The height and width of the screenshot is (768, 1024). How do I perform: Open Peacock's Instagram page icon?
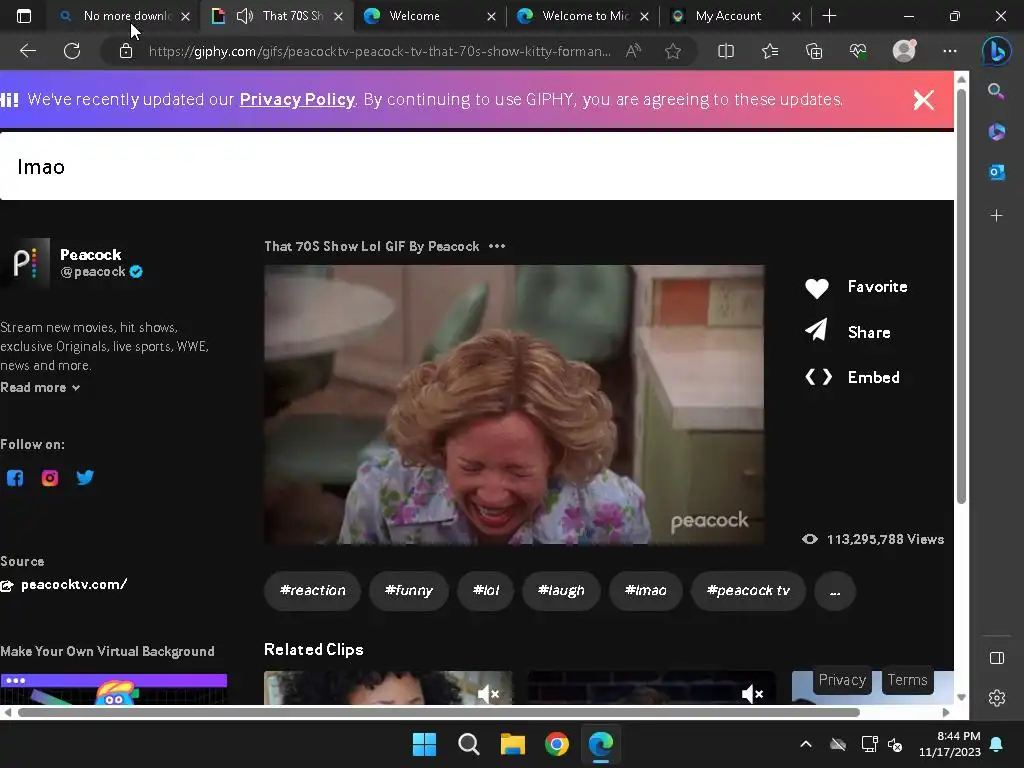click(50, 478)
